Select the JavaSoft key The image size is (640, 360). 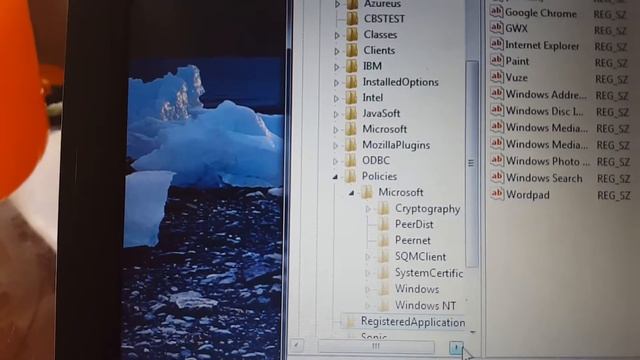pyautogui.click(x=381, y=113)
